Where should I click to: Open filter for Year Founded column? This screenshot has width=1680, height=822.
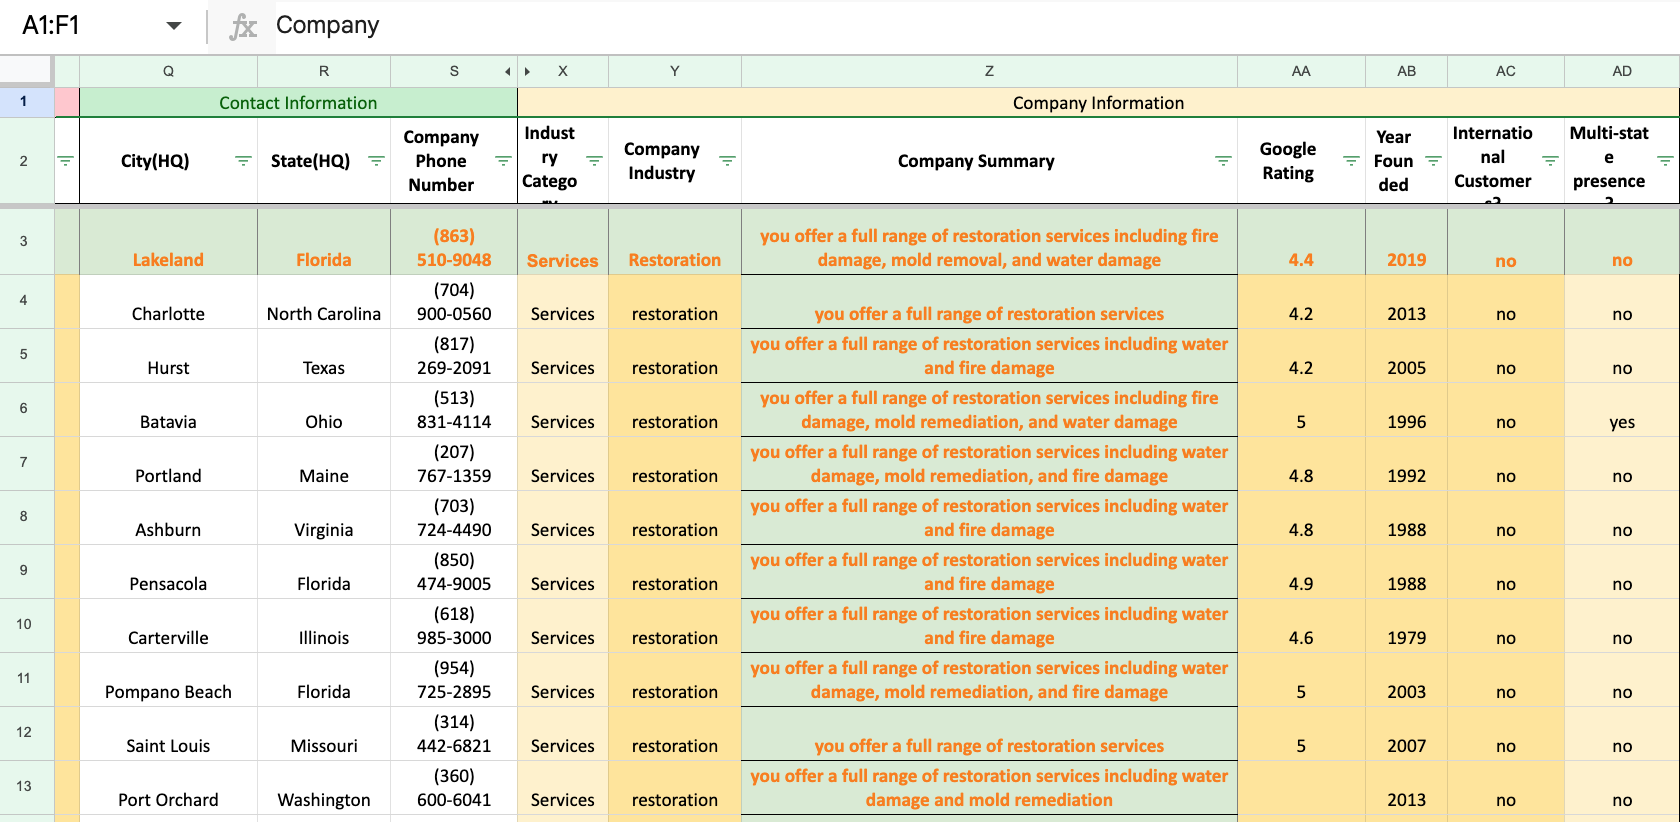tap(1433, 161)
